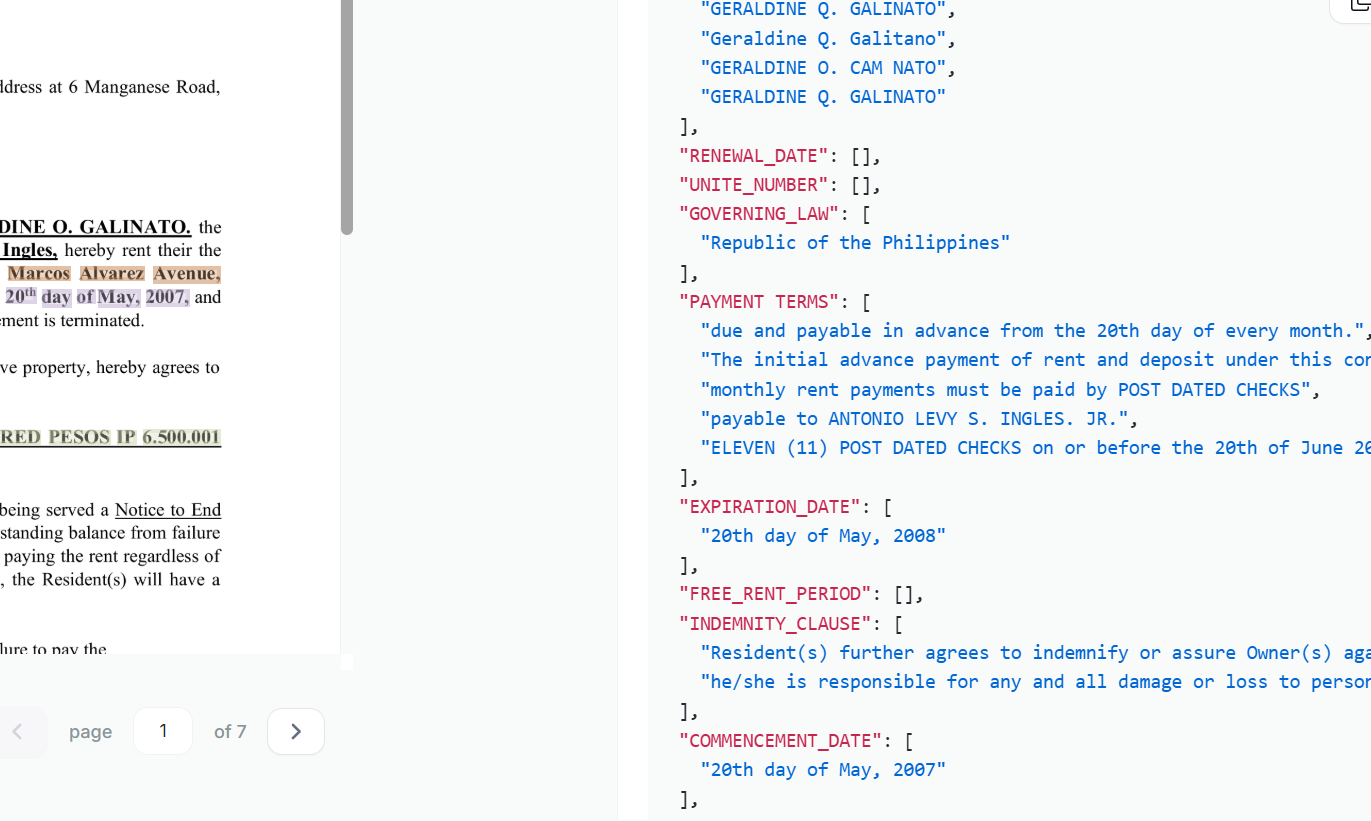
Task: Click the "Republic of the Philippines" value
Action: 855,243
